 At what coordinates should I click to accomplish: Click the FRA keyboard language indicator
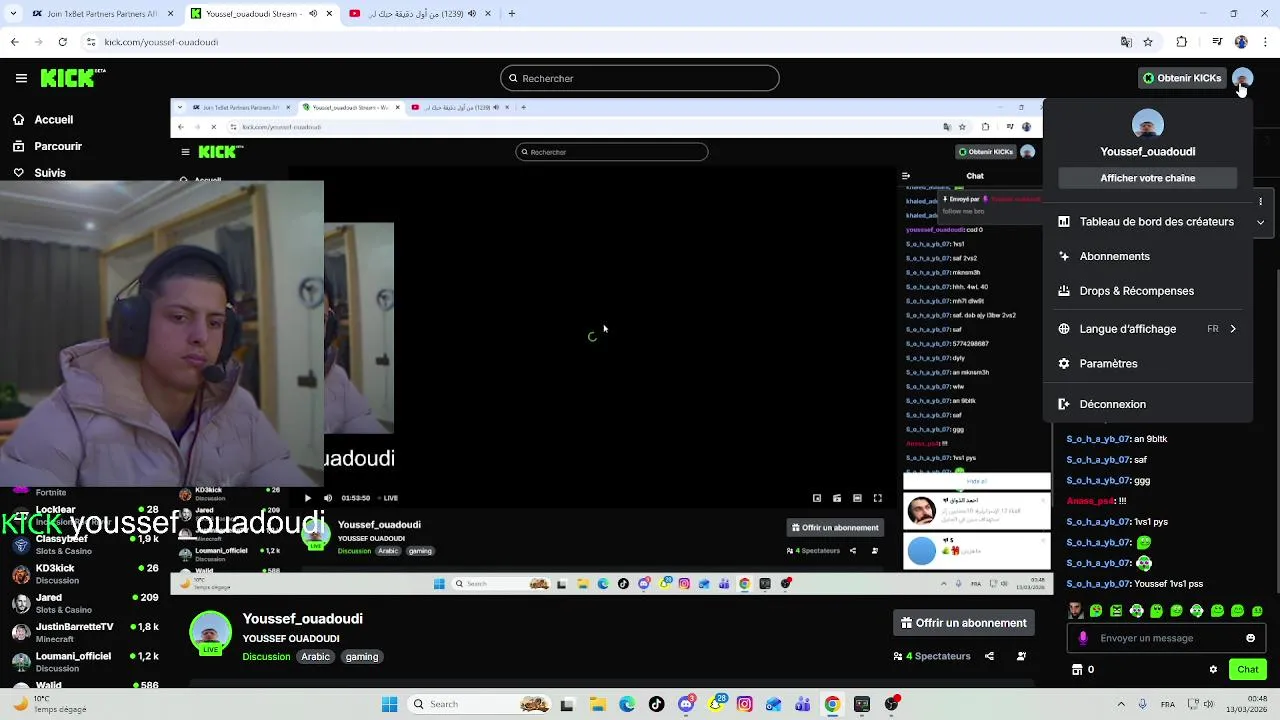coord(1168,704)
